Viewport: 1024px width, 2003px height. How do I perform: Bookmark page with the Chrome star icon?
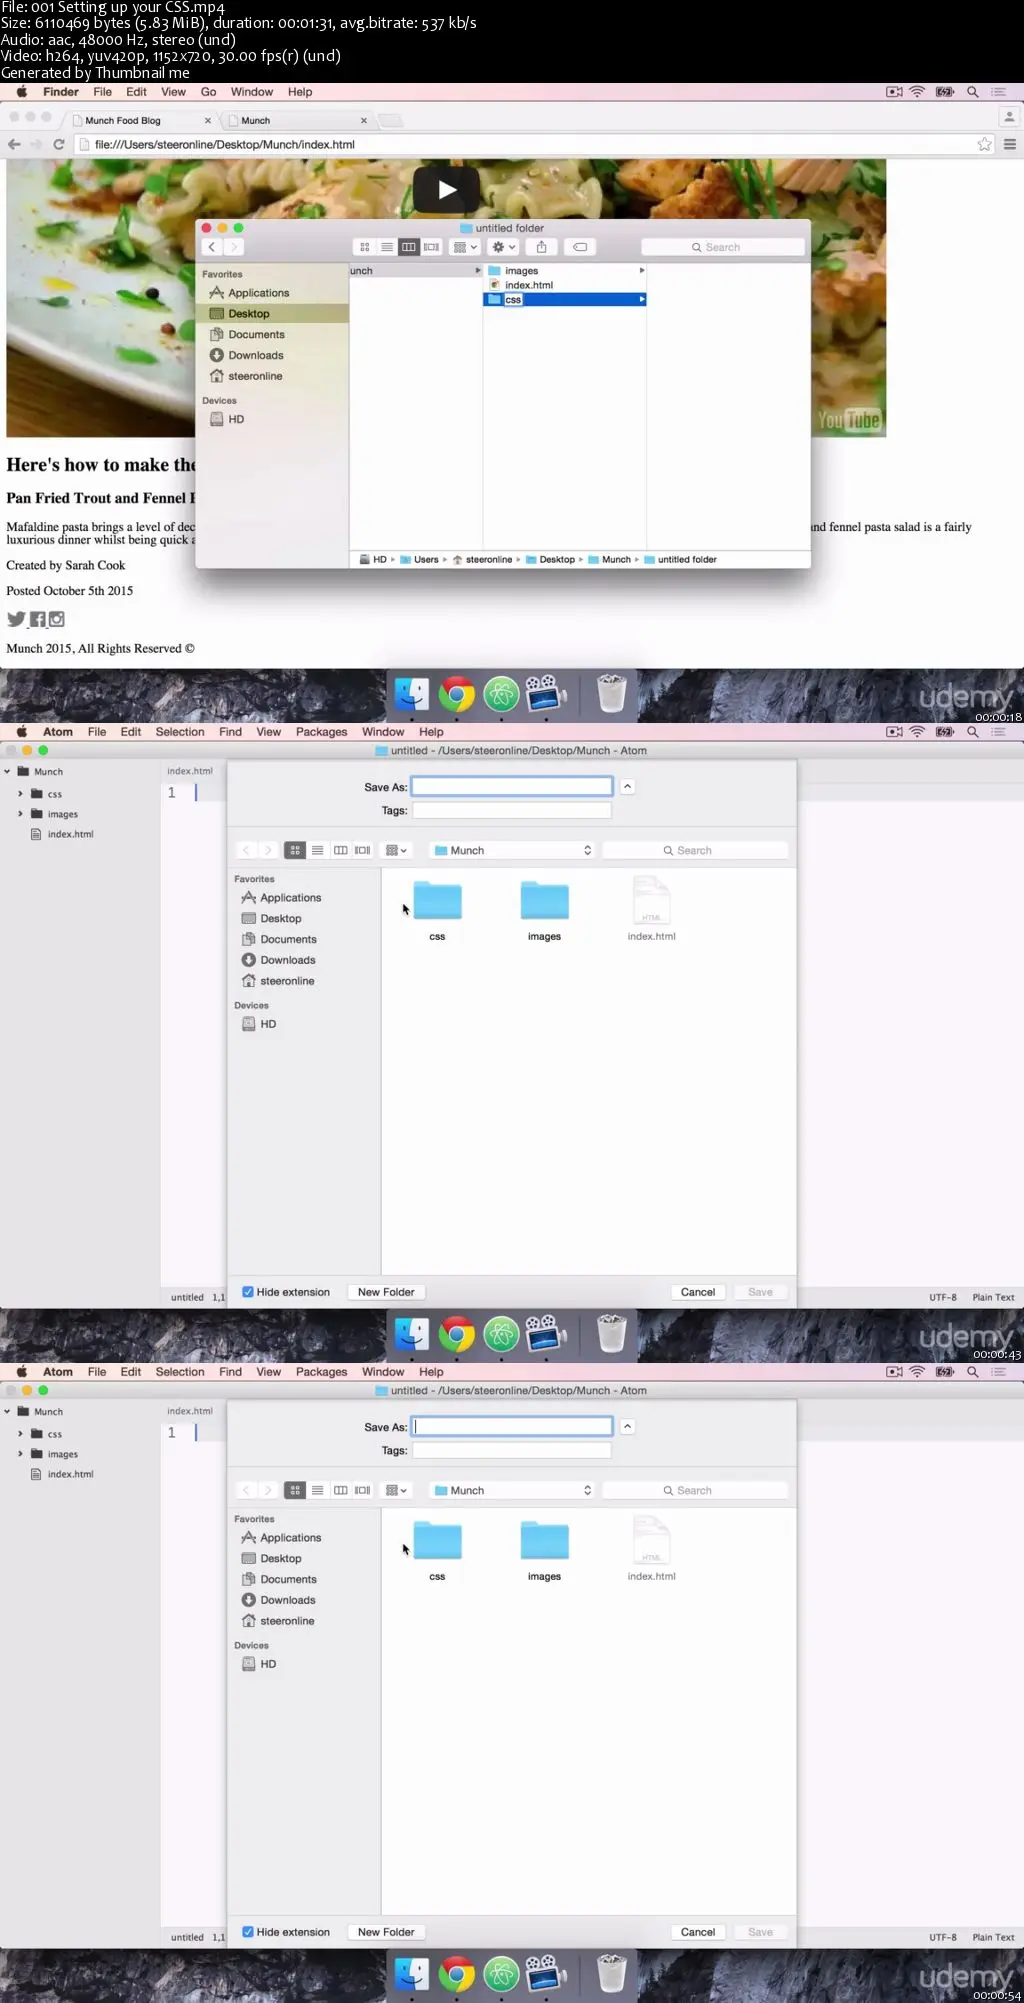984,144
